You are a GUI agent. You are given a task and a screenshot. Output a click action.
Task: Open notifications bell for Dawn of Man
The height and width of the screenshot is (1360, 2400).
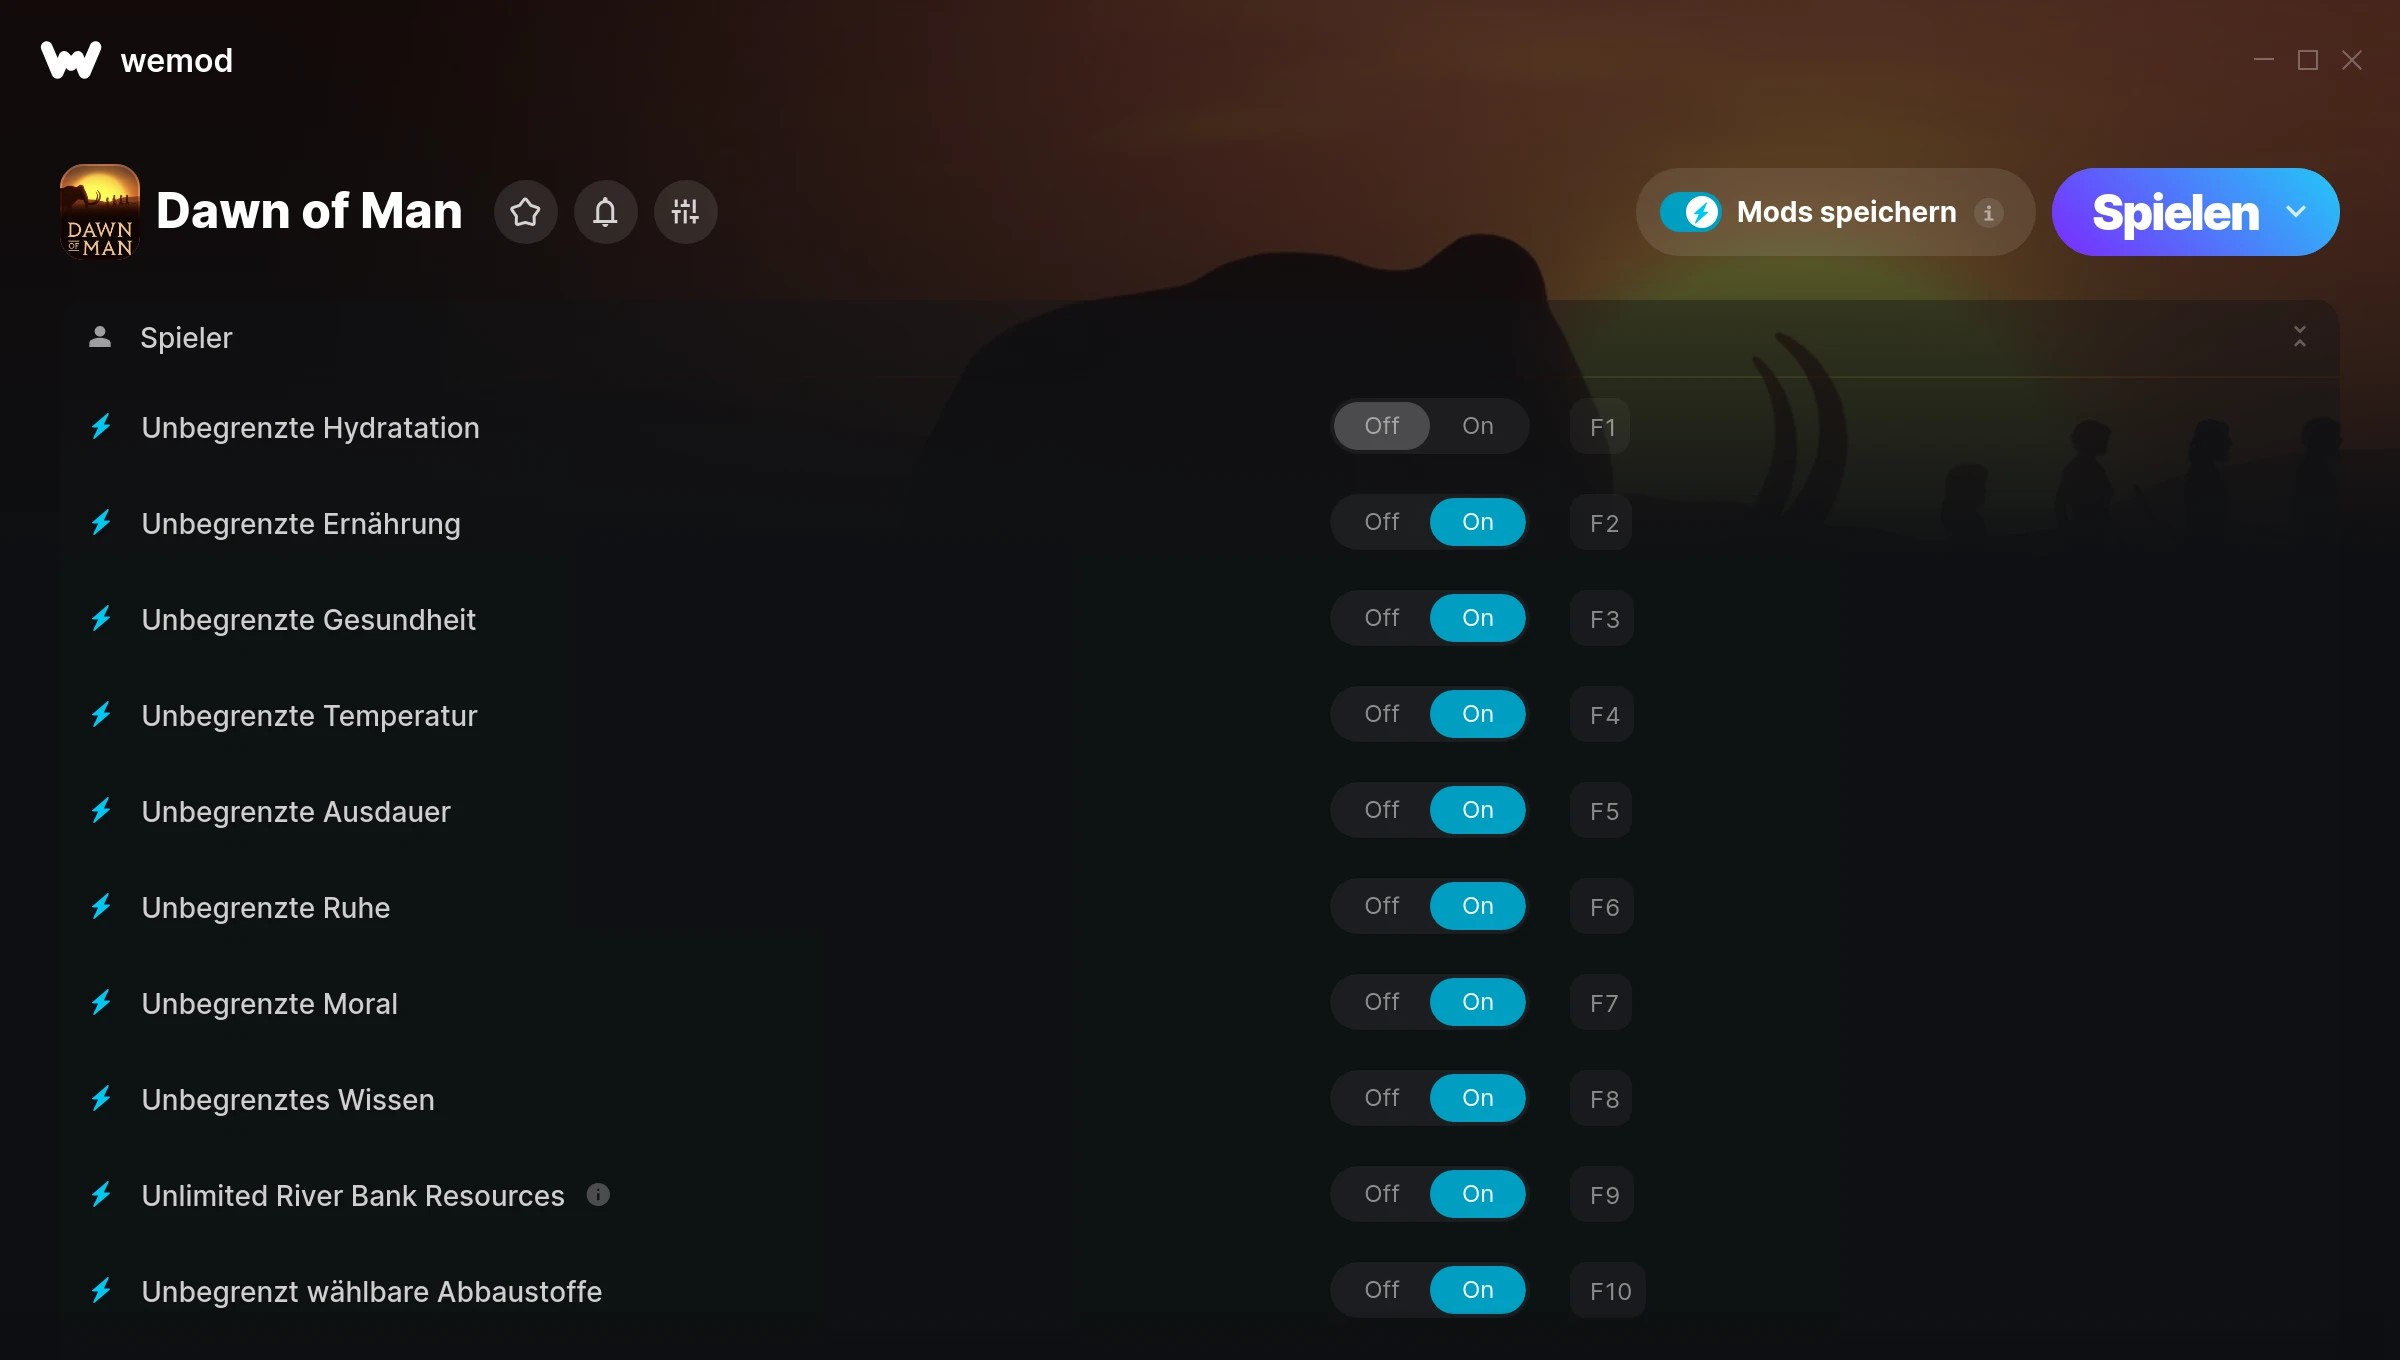pos(605,212)
